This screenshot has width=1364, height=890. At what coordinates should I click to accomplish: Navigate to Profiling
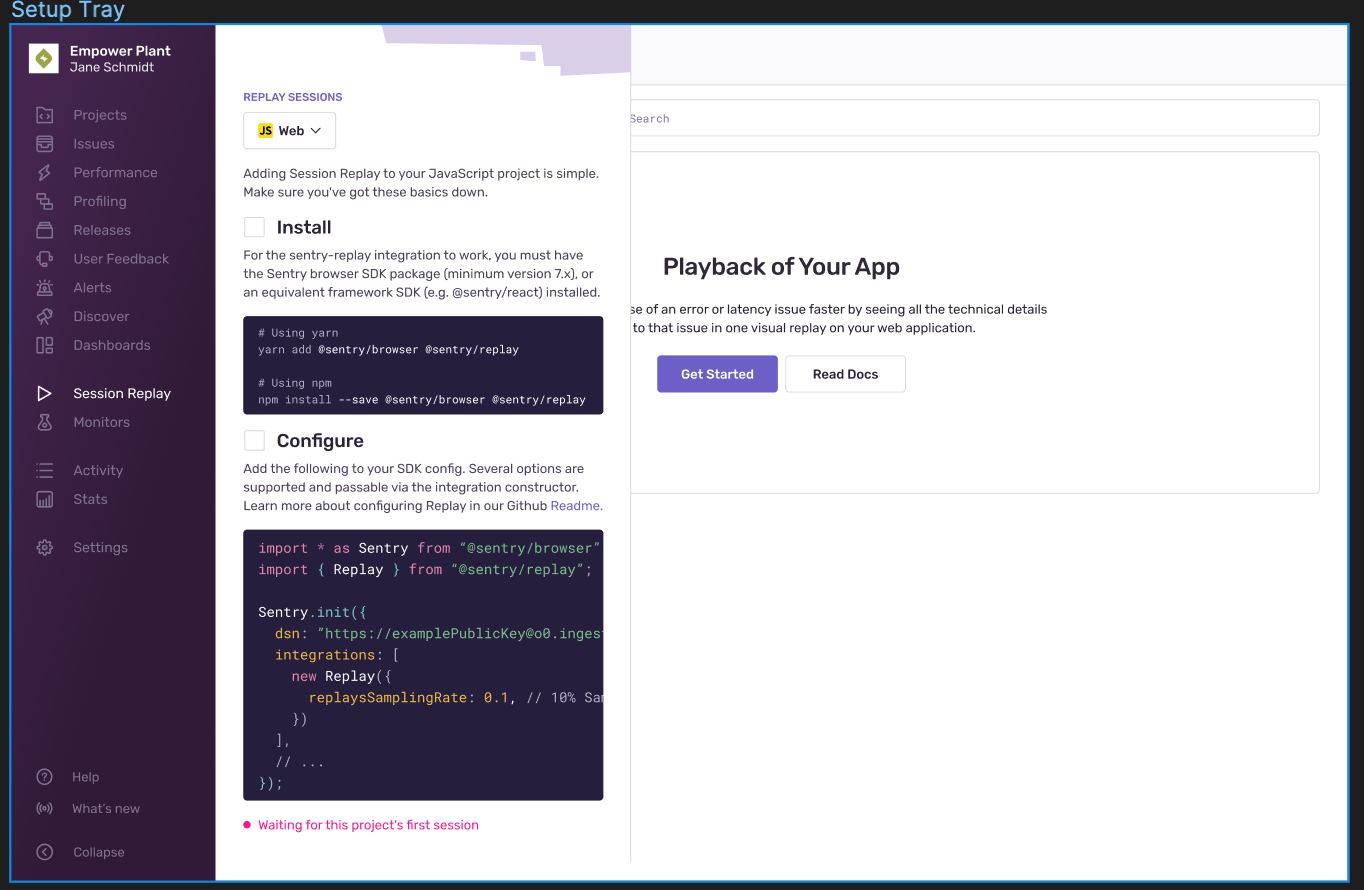coord(98,201)
